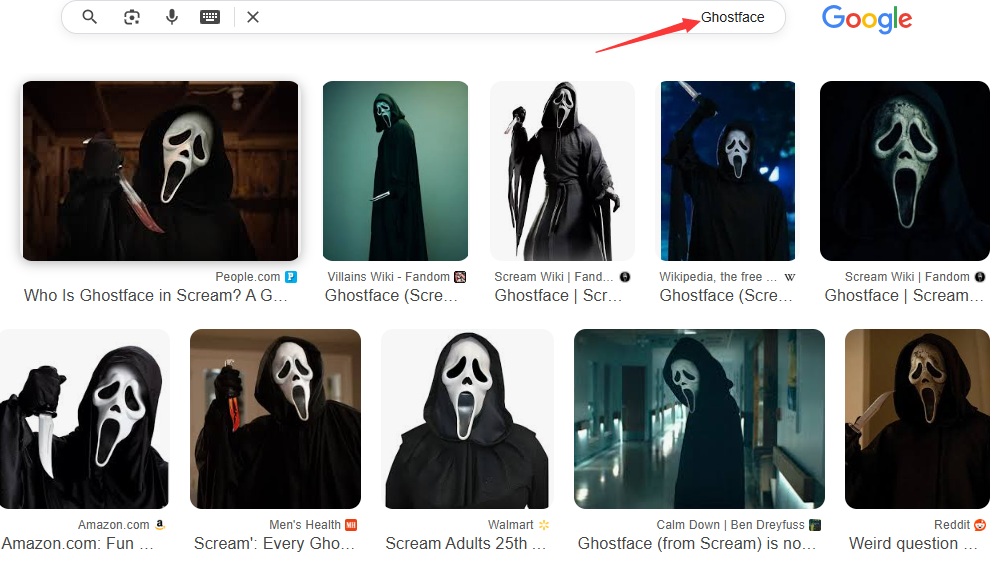Image resolution: width=1001 pixels, height=566 pixels.
Task: Go to Google homepage via logo
Action: [x=867, y=19]
